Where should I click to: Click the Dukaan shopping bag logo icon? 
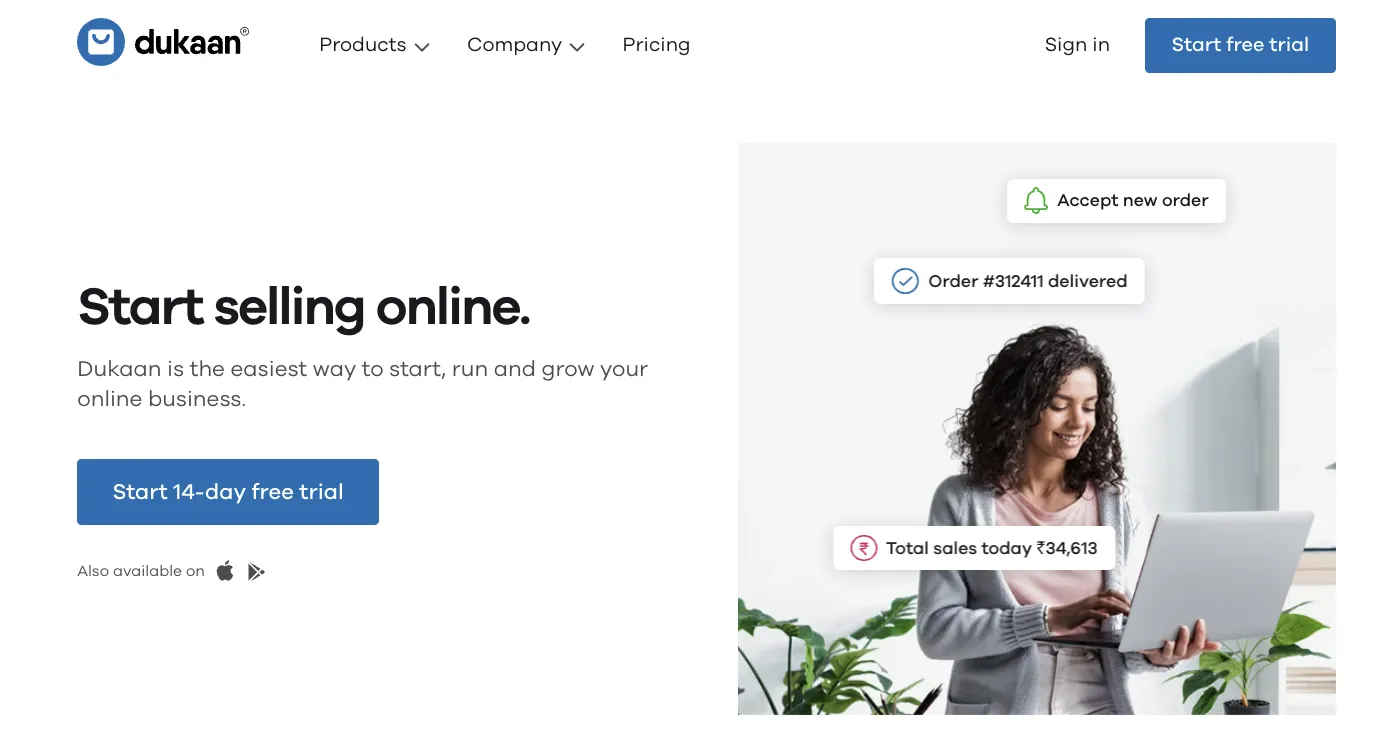pos(101,42)
